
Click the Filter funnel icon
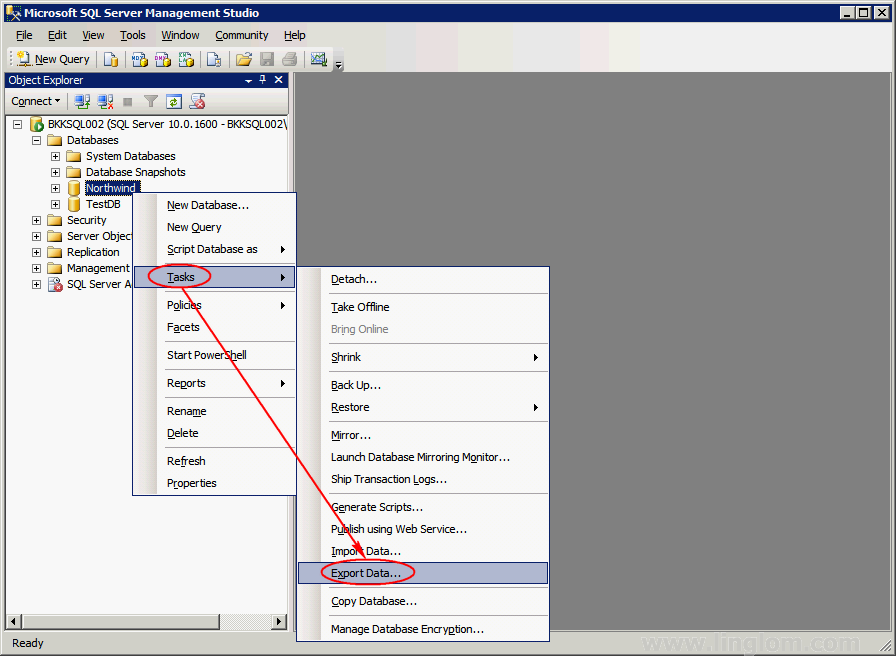click(x=151, y=102)
